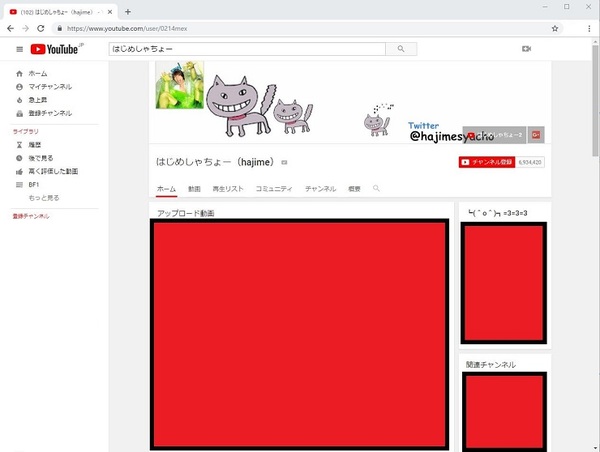
Task: Click the channel profile avatar image
Action: click(x=179, y=85)
